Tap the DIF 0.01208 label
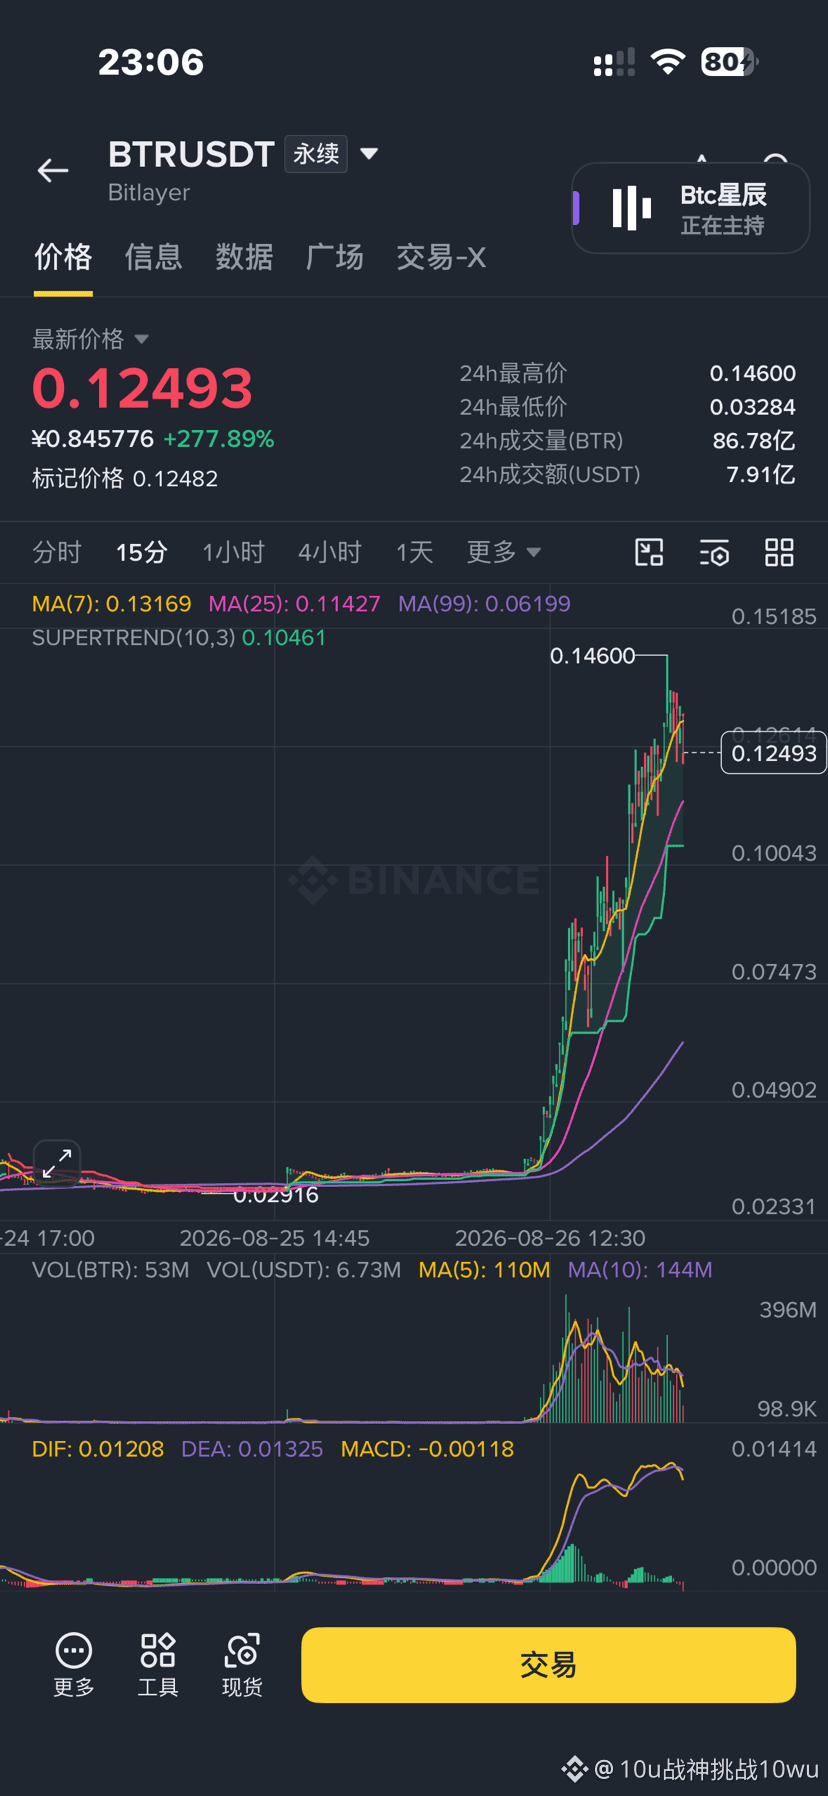 tap(98, 1449)
